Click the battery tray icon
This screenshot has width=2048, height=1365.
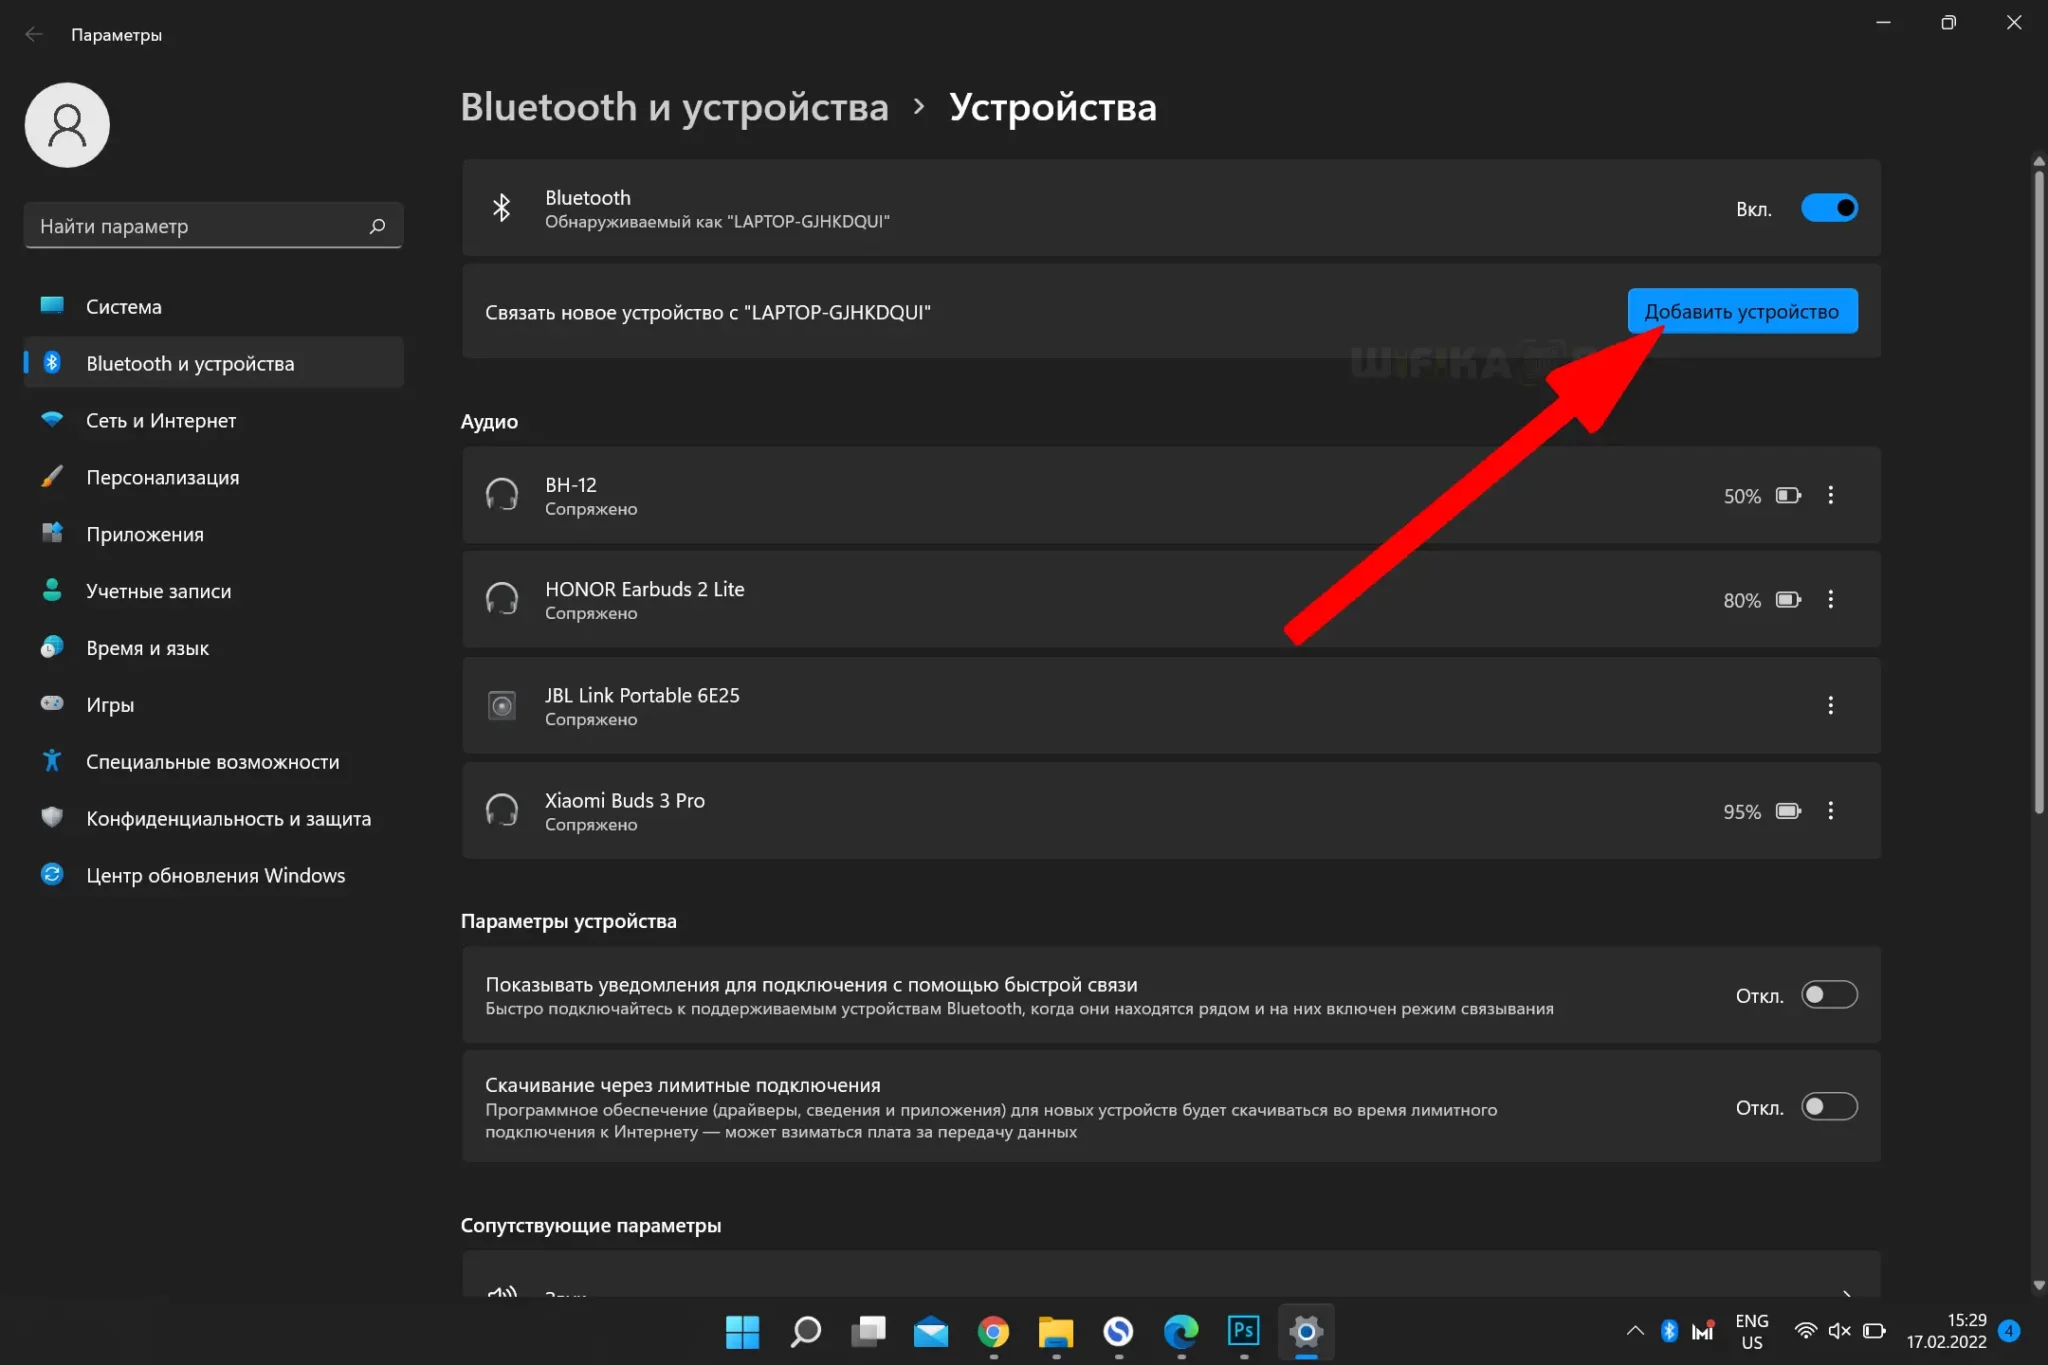coord(1874,1331)
